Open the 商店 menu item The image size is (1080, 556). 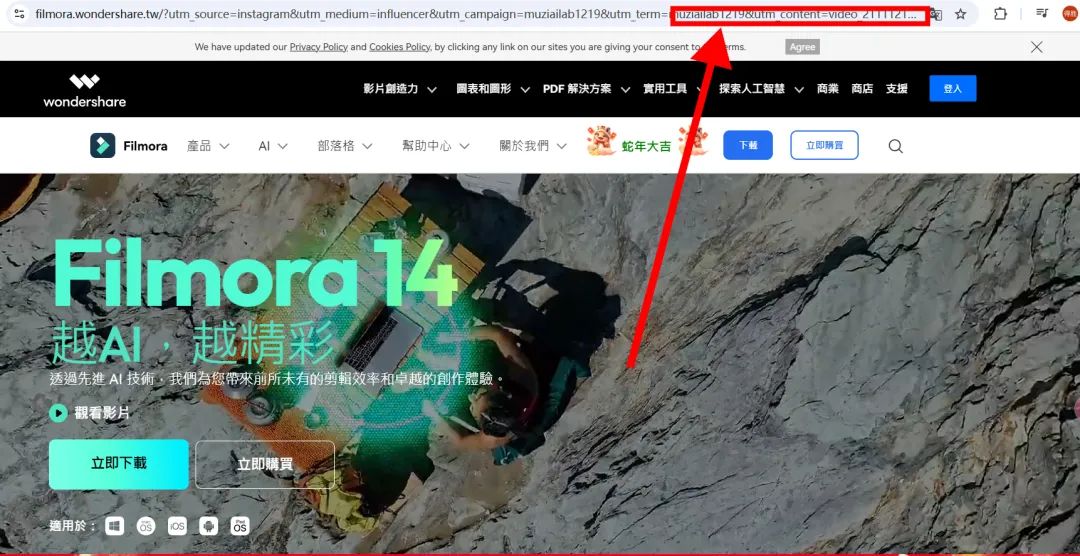[862, 89]
